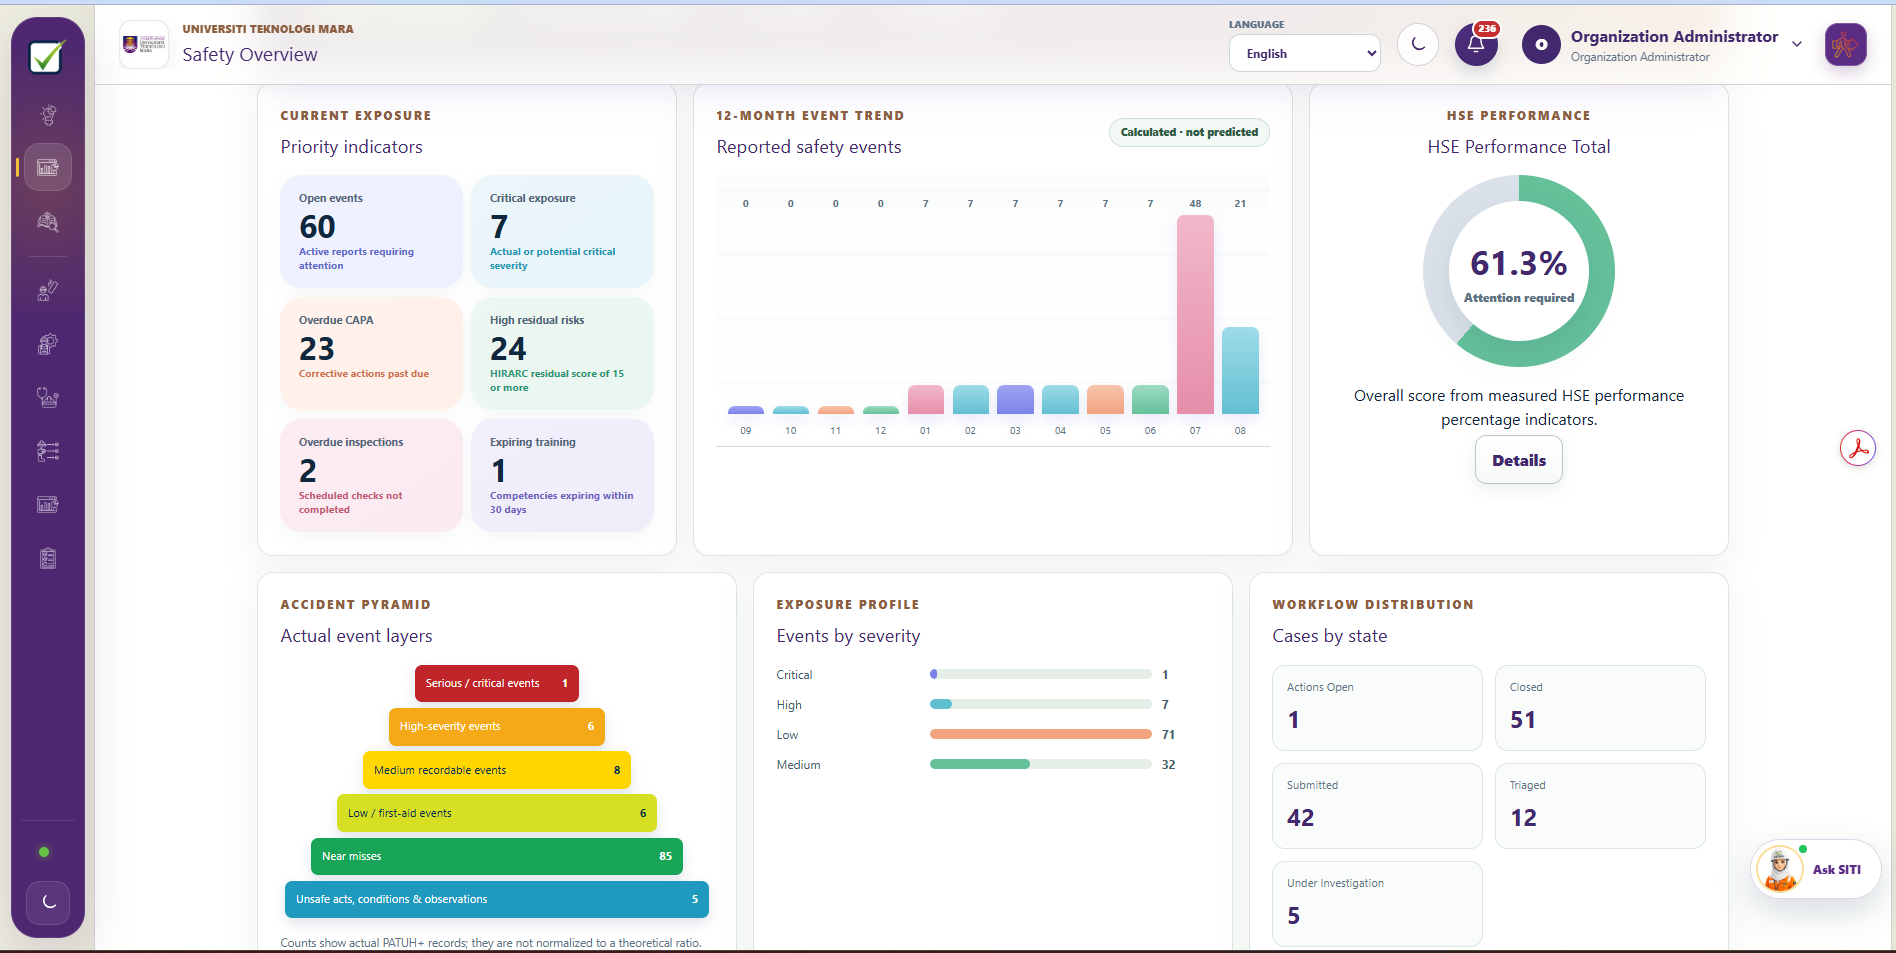Click the month 01 pink bar
Image resolution: width=1896 pixels, height=953 pixels.
(925, 400)
